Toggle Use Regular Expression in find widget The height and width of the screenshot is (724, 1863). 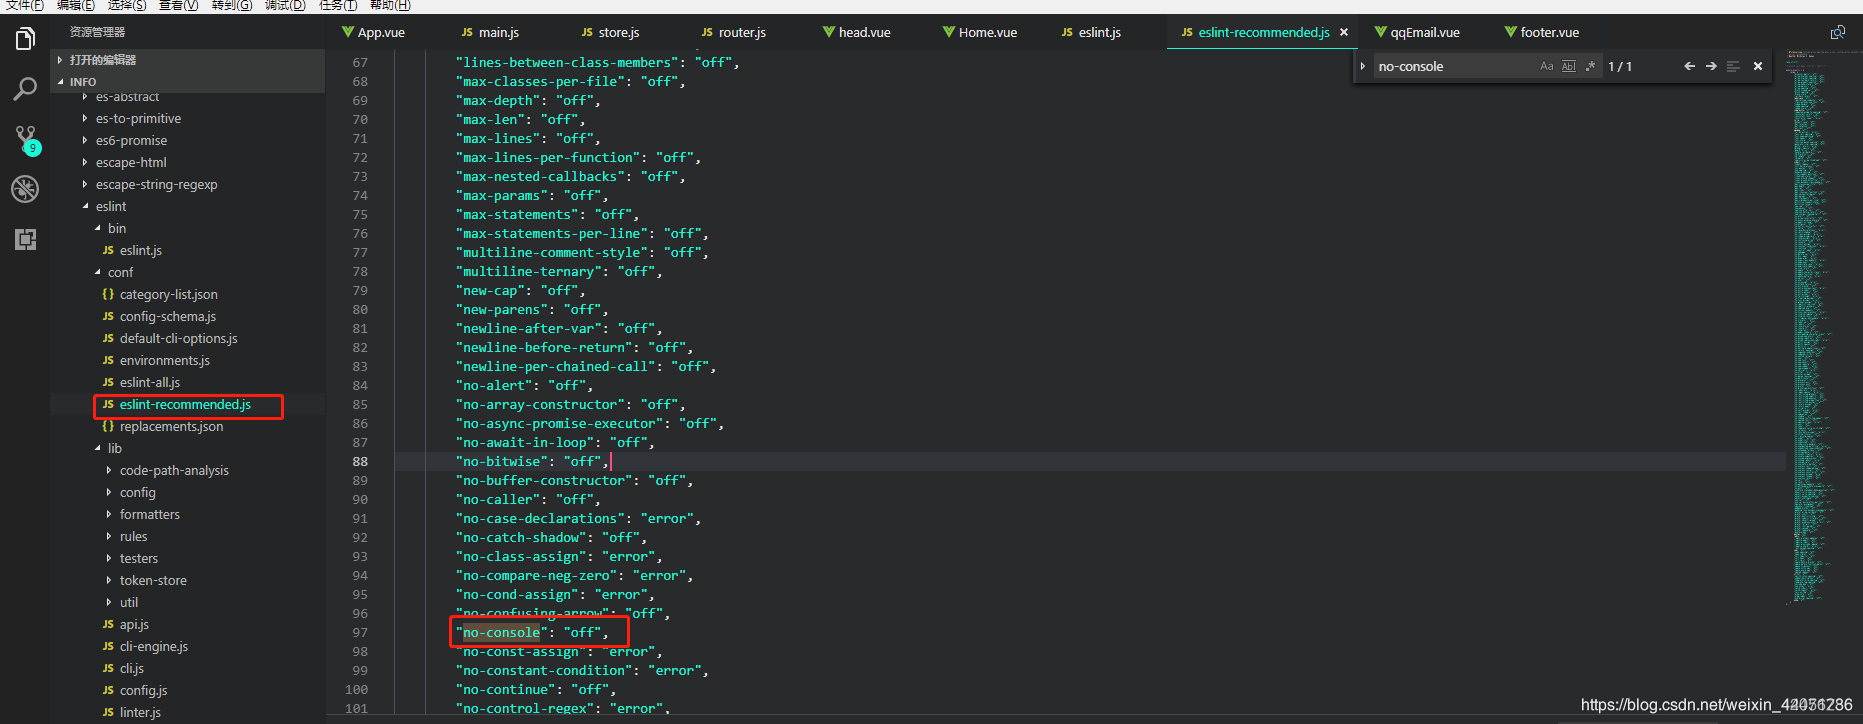point(1590,66)
